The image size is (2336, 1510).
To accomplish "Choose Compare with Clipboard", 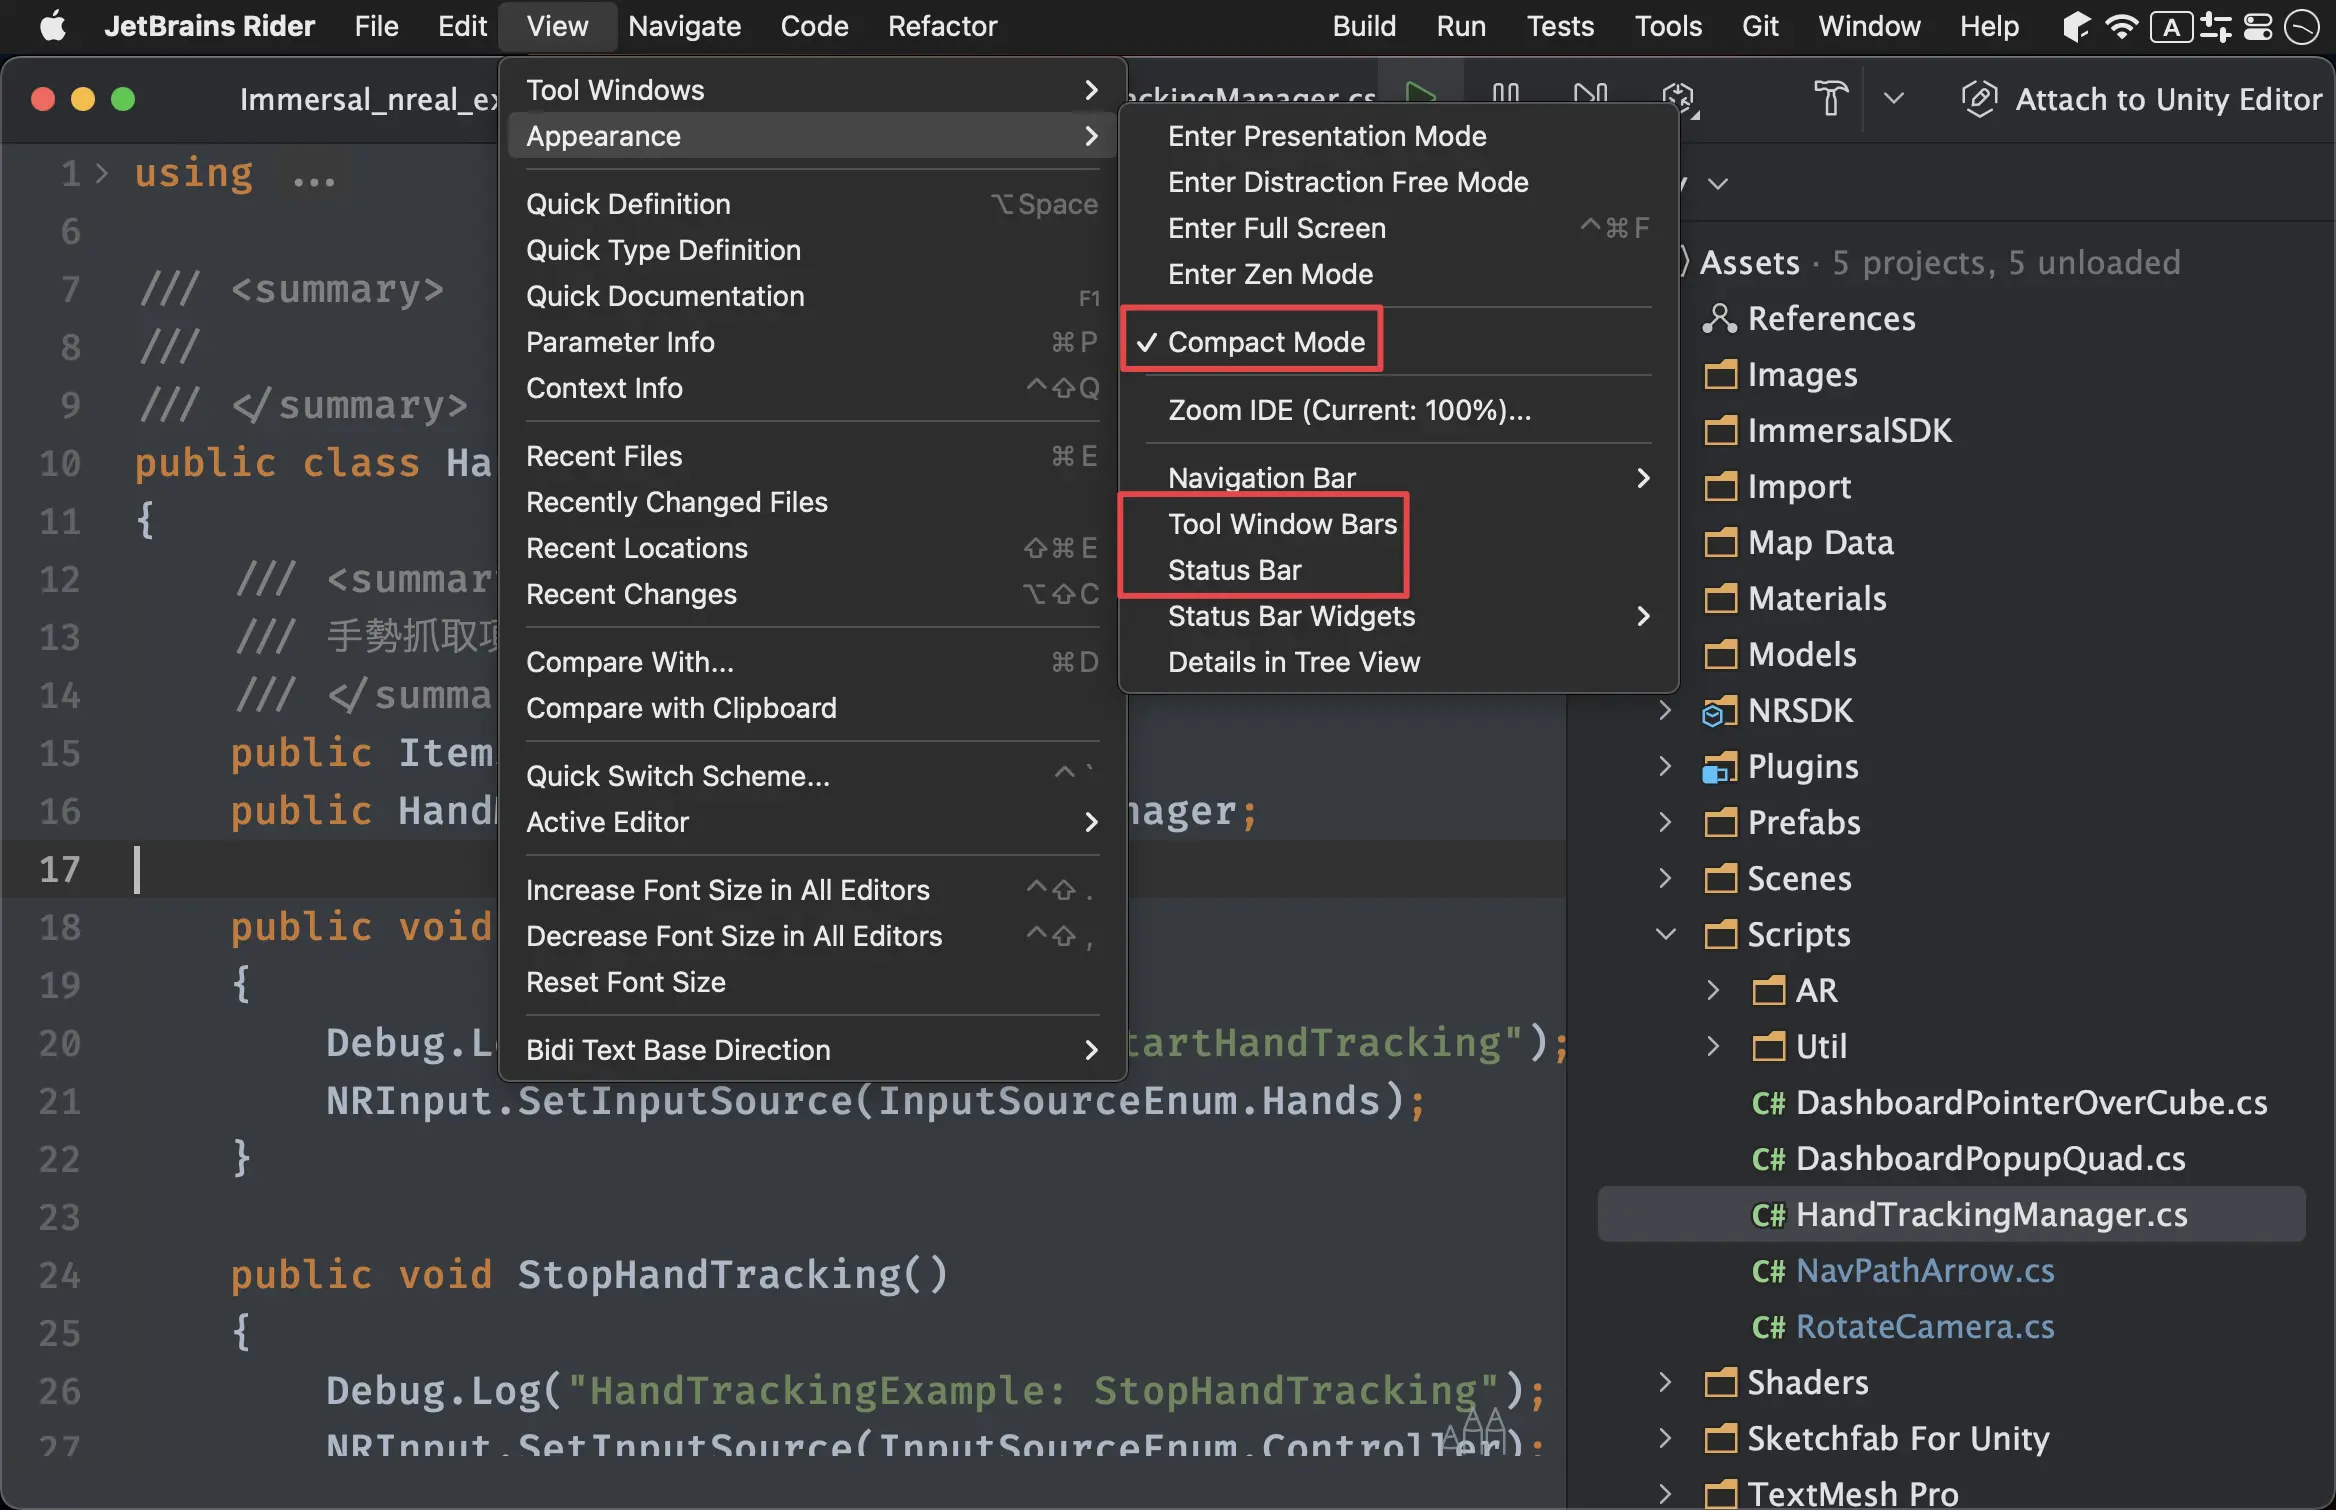I will tap(812, 708).
